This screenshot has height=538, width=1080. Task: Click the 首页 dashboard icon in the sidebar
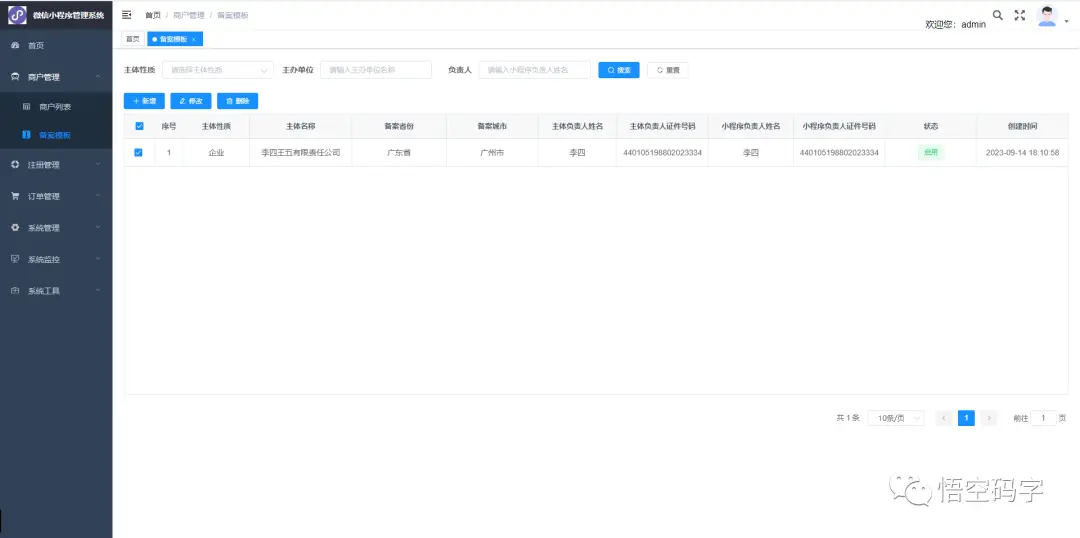pyautogui.click(x=15, y=45)
